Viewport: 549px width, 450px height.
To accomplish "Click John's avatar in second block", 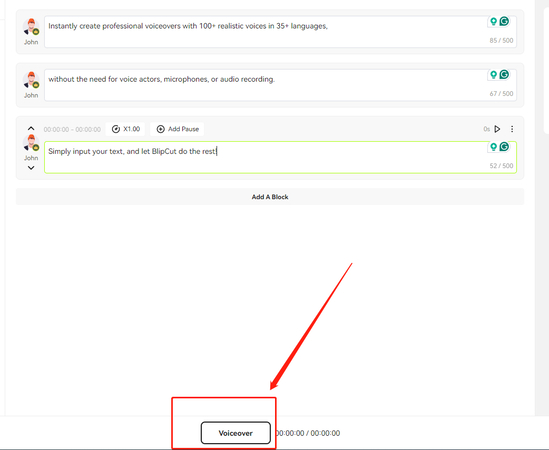I will (31, 80).
